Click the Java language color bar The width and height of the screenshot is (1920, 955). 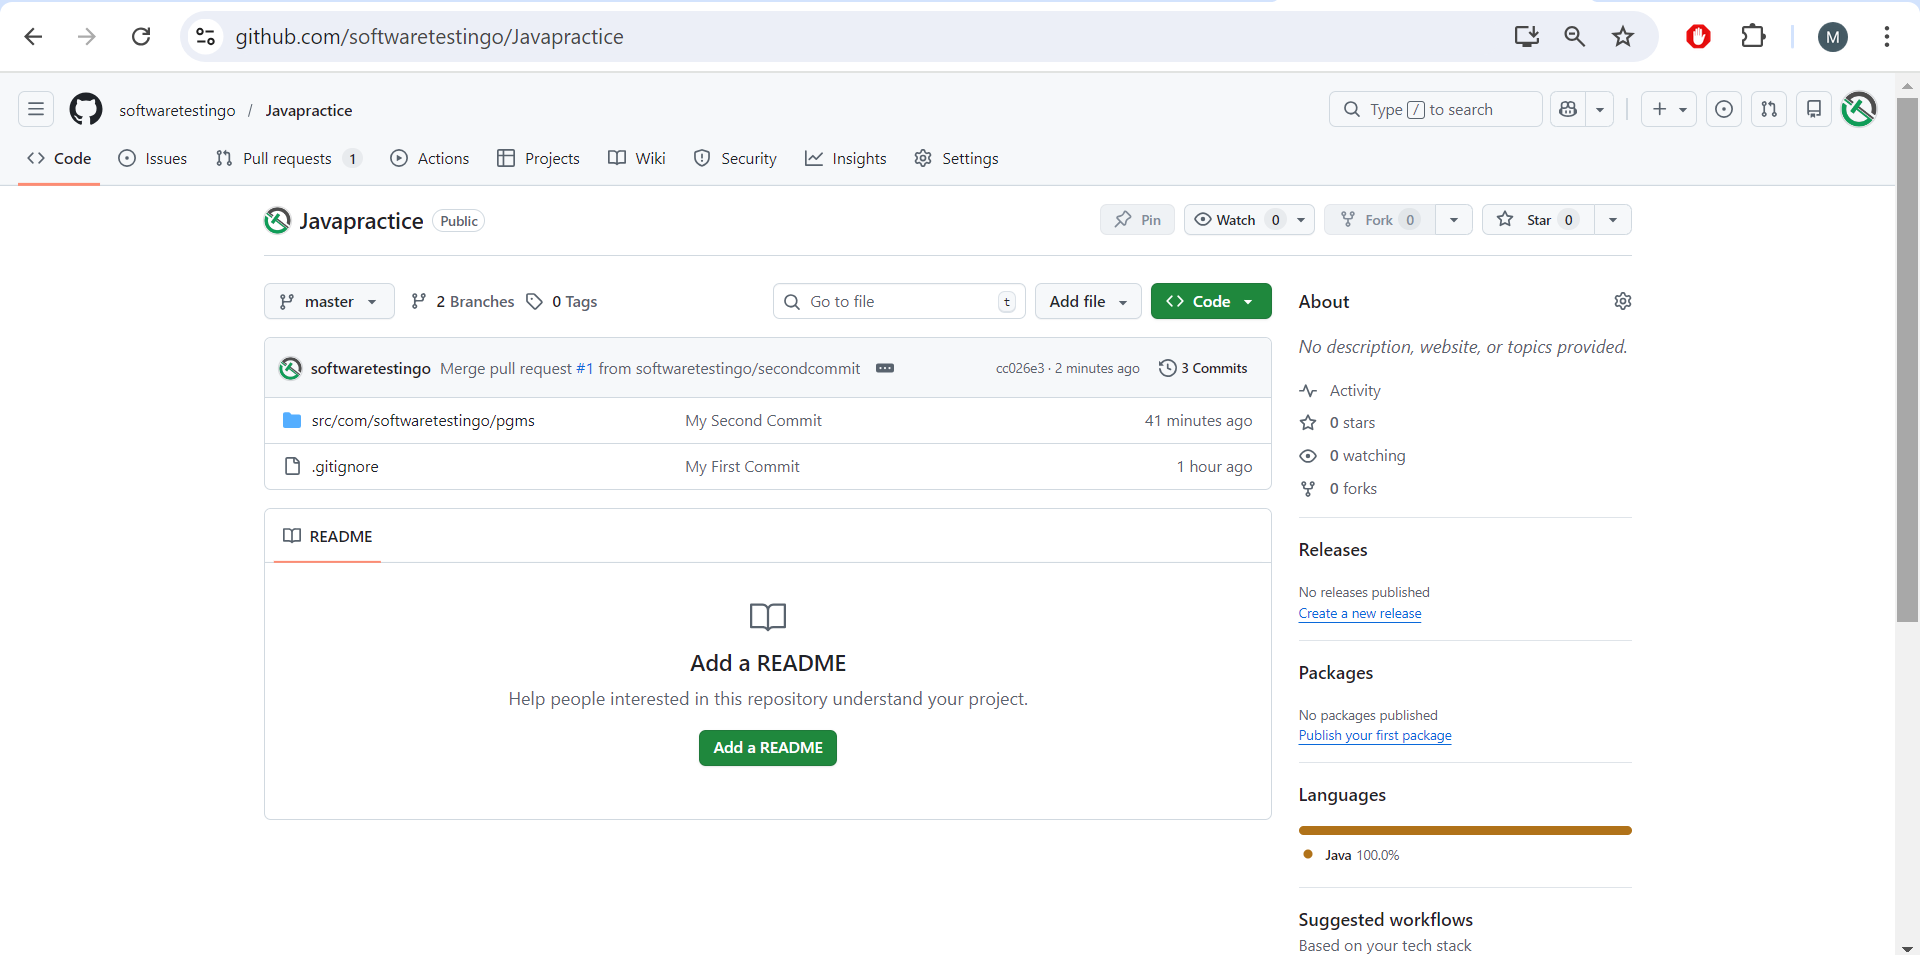1465,830
